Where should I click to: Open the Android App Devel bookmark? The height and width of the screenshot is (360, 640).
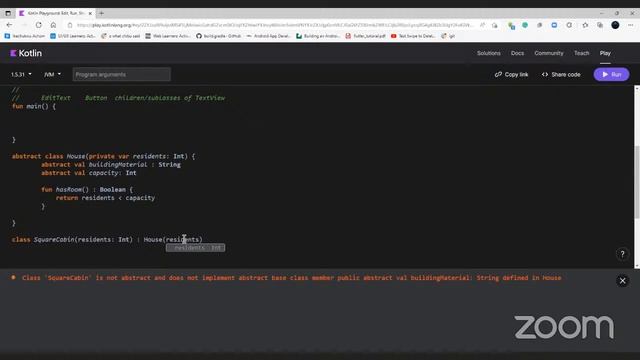pos(268,36)
